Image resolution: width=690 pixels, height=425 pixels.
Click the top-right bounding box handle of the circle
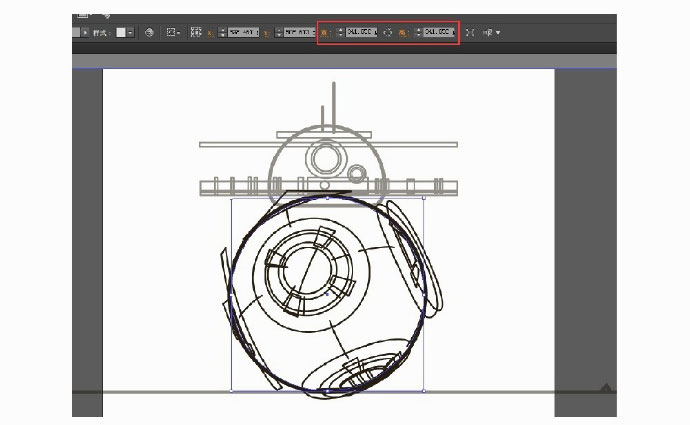point(424,198)
